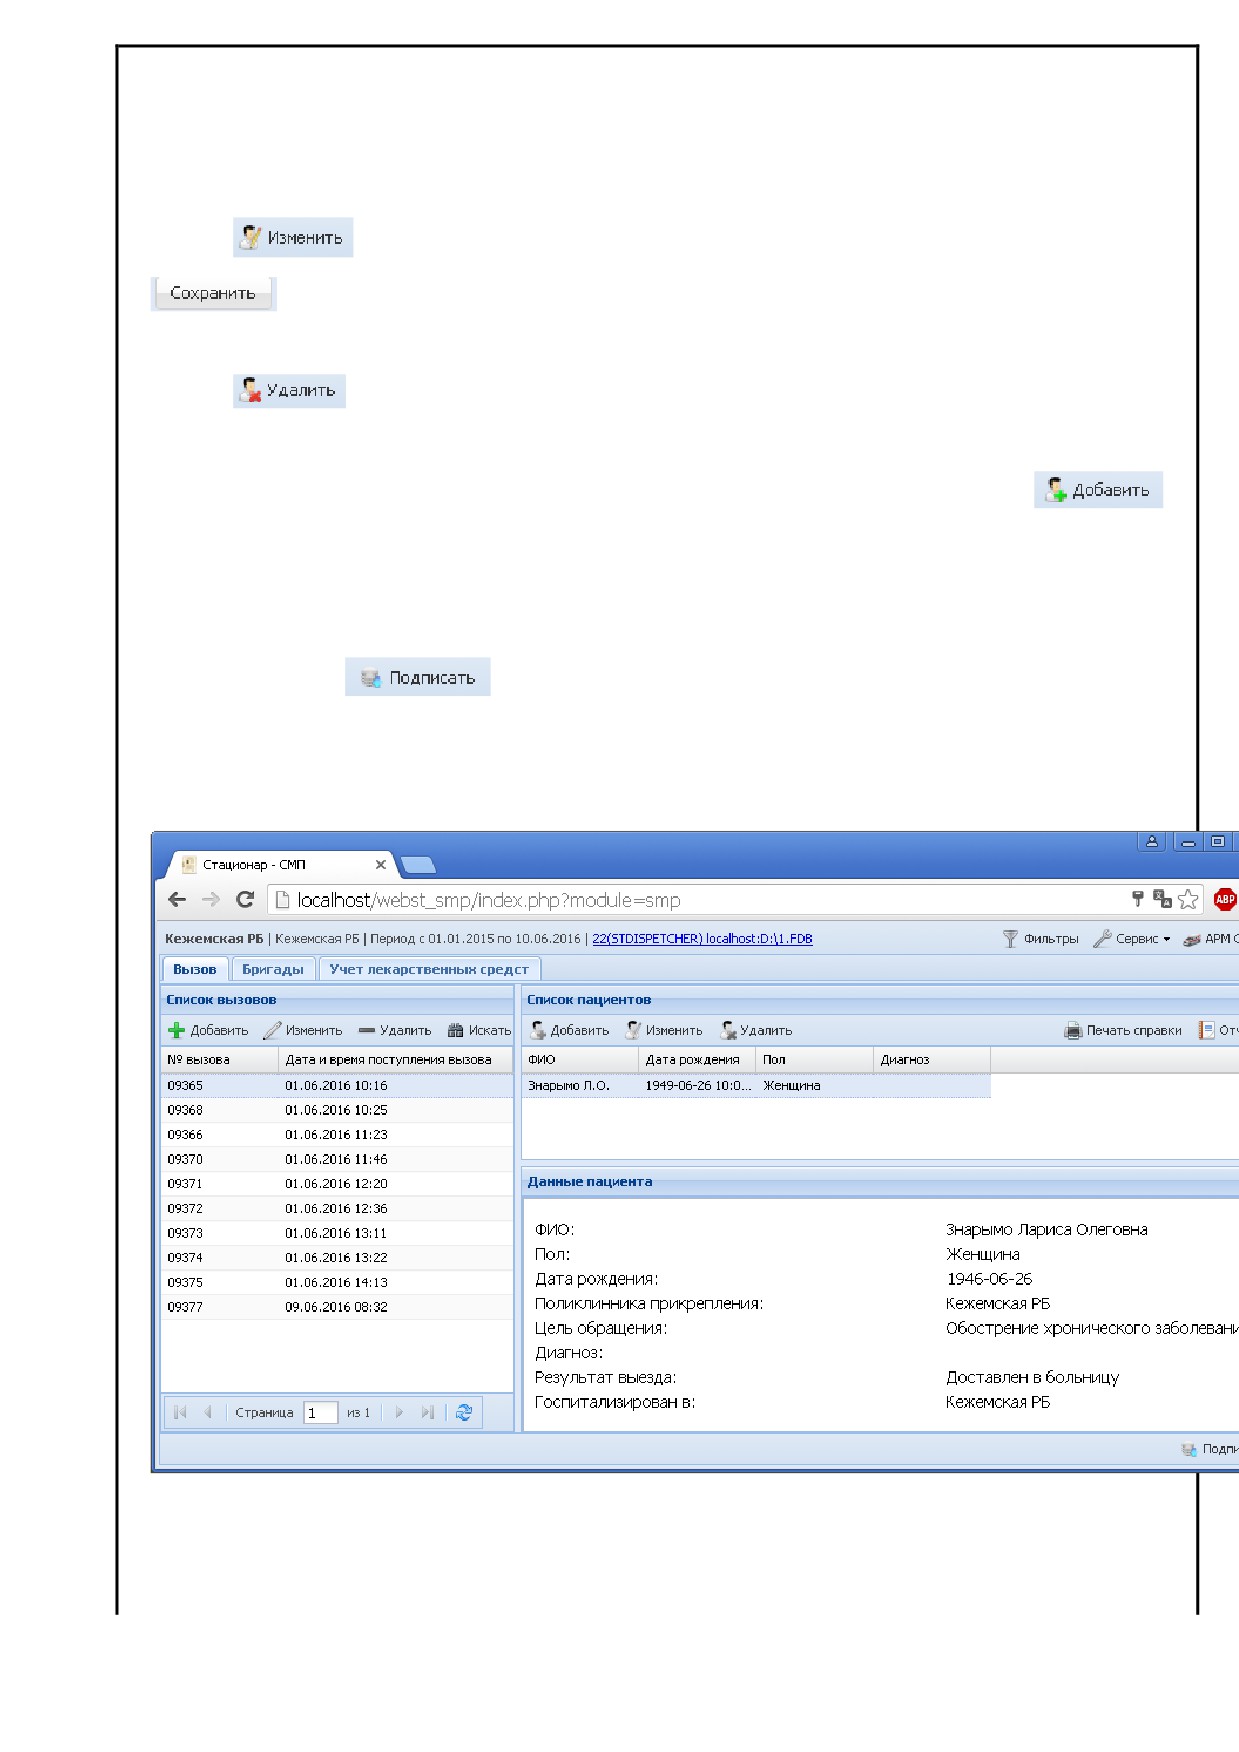Screen dimensions: 1239x1752
Task: Delete call with minus Удалить in call list
Action: point(395,1031)
